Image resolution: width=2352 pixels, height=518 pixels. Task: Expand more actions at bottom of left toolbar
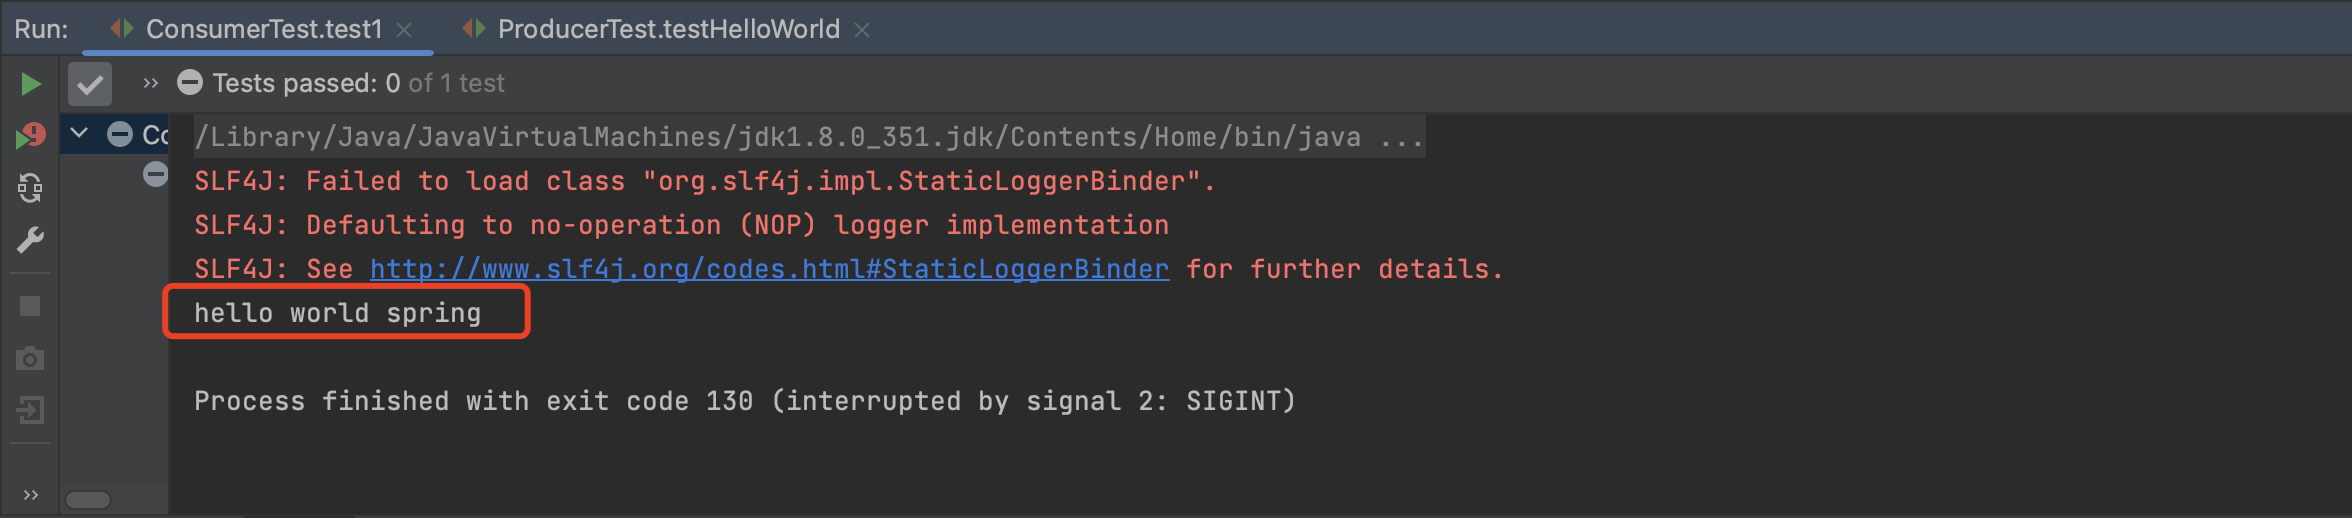tap(31, 494)
